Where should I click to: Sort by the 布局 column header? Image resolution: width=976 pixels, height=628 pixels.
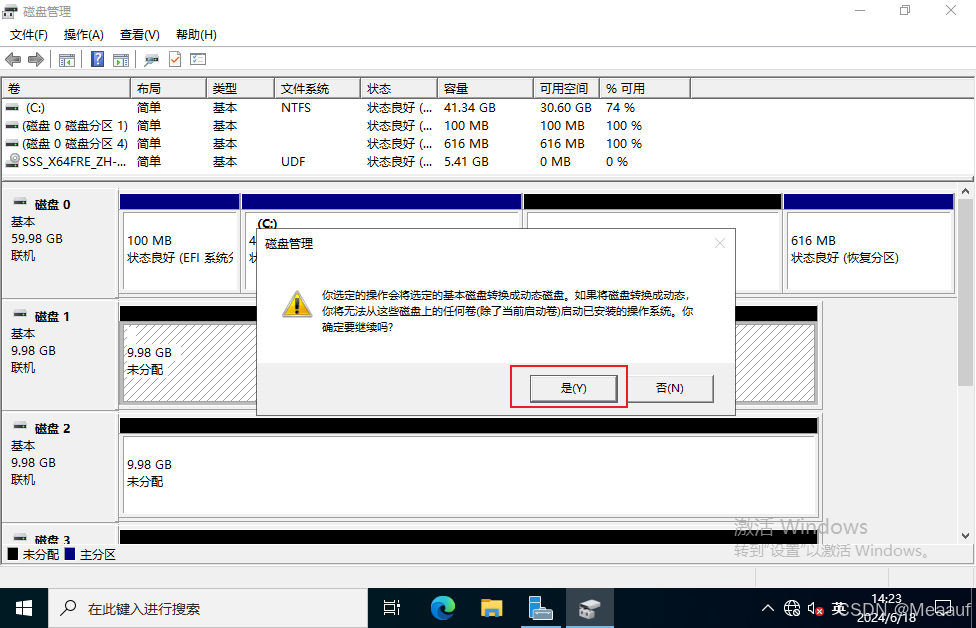168,89
